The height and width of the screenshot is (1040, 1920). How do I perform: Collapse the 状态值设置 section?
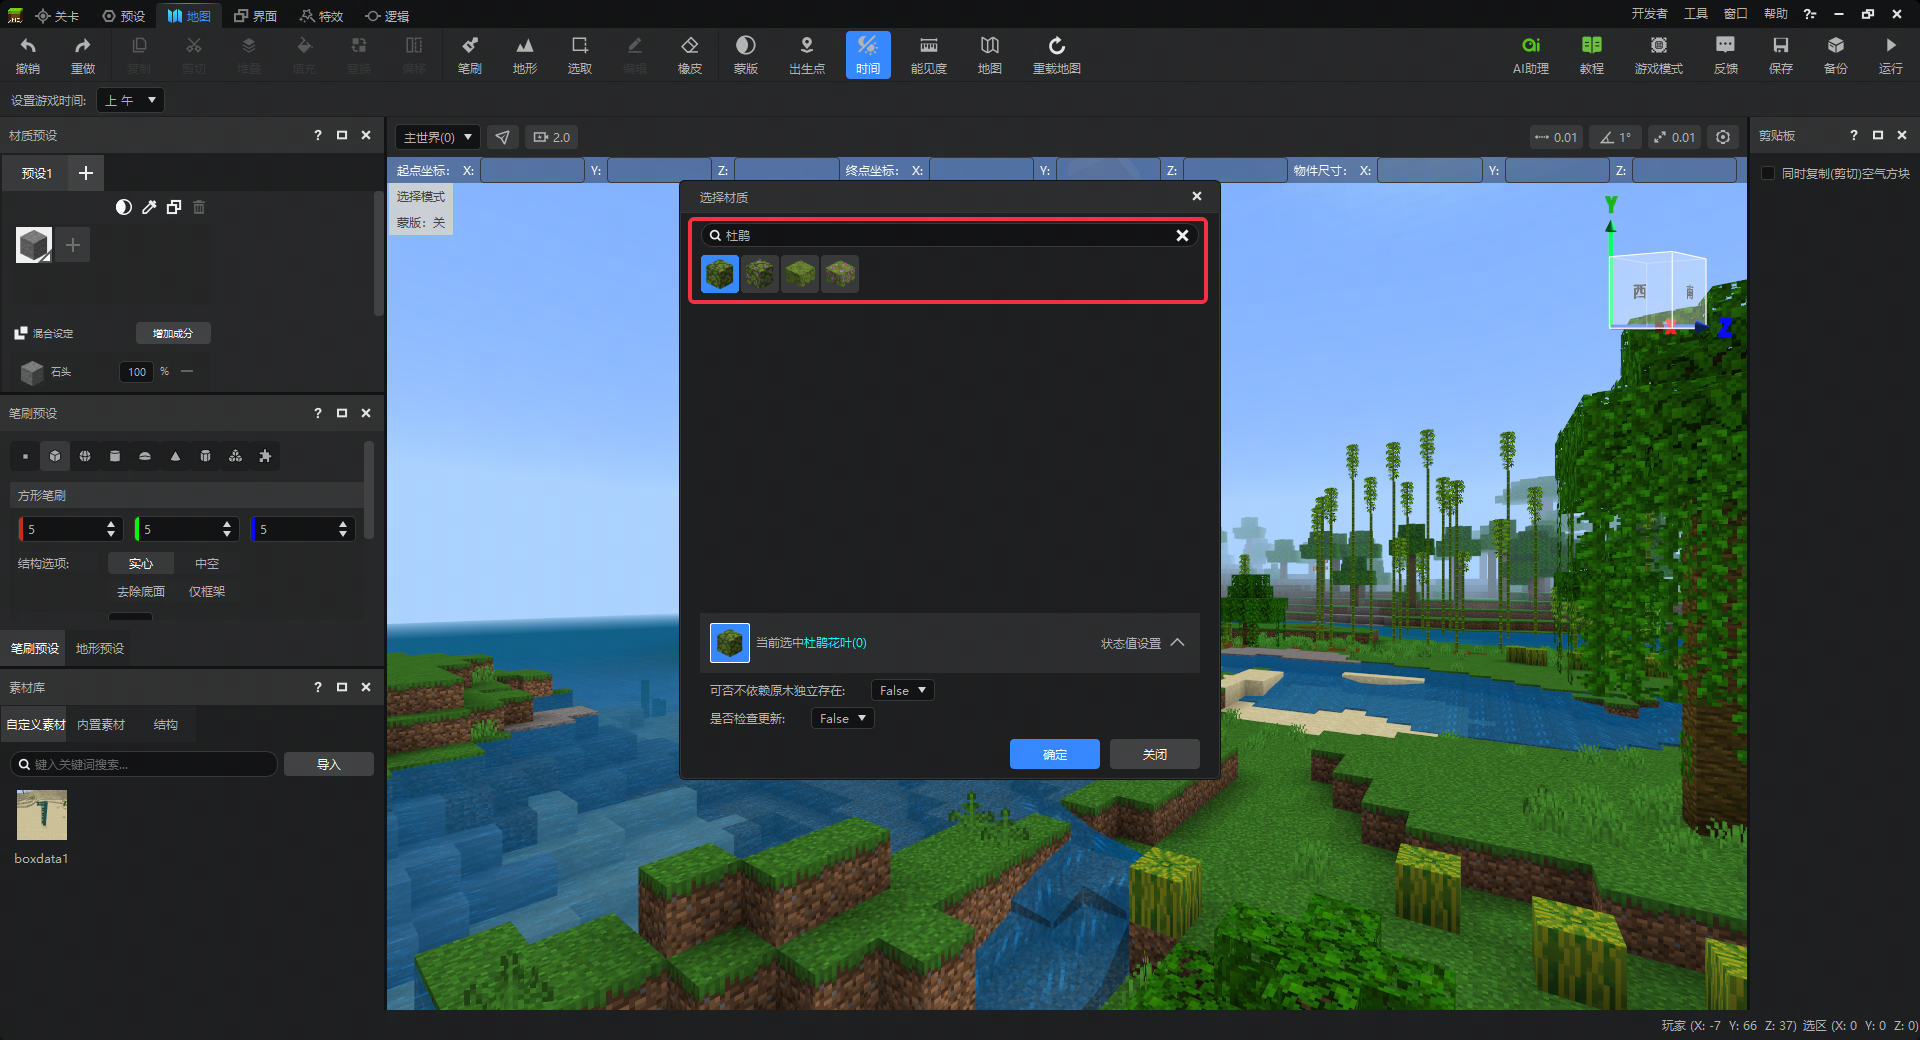pos(1178,643)
